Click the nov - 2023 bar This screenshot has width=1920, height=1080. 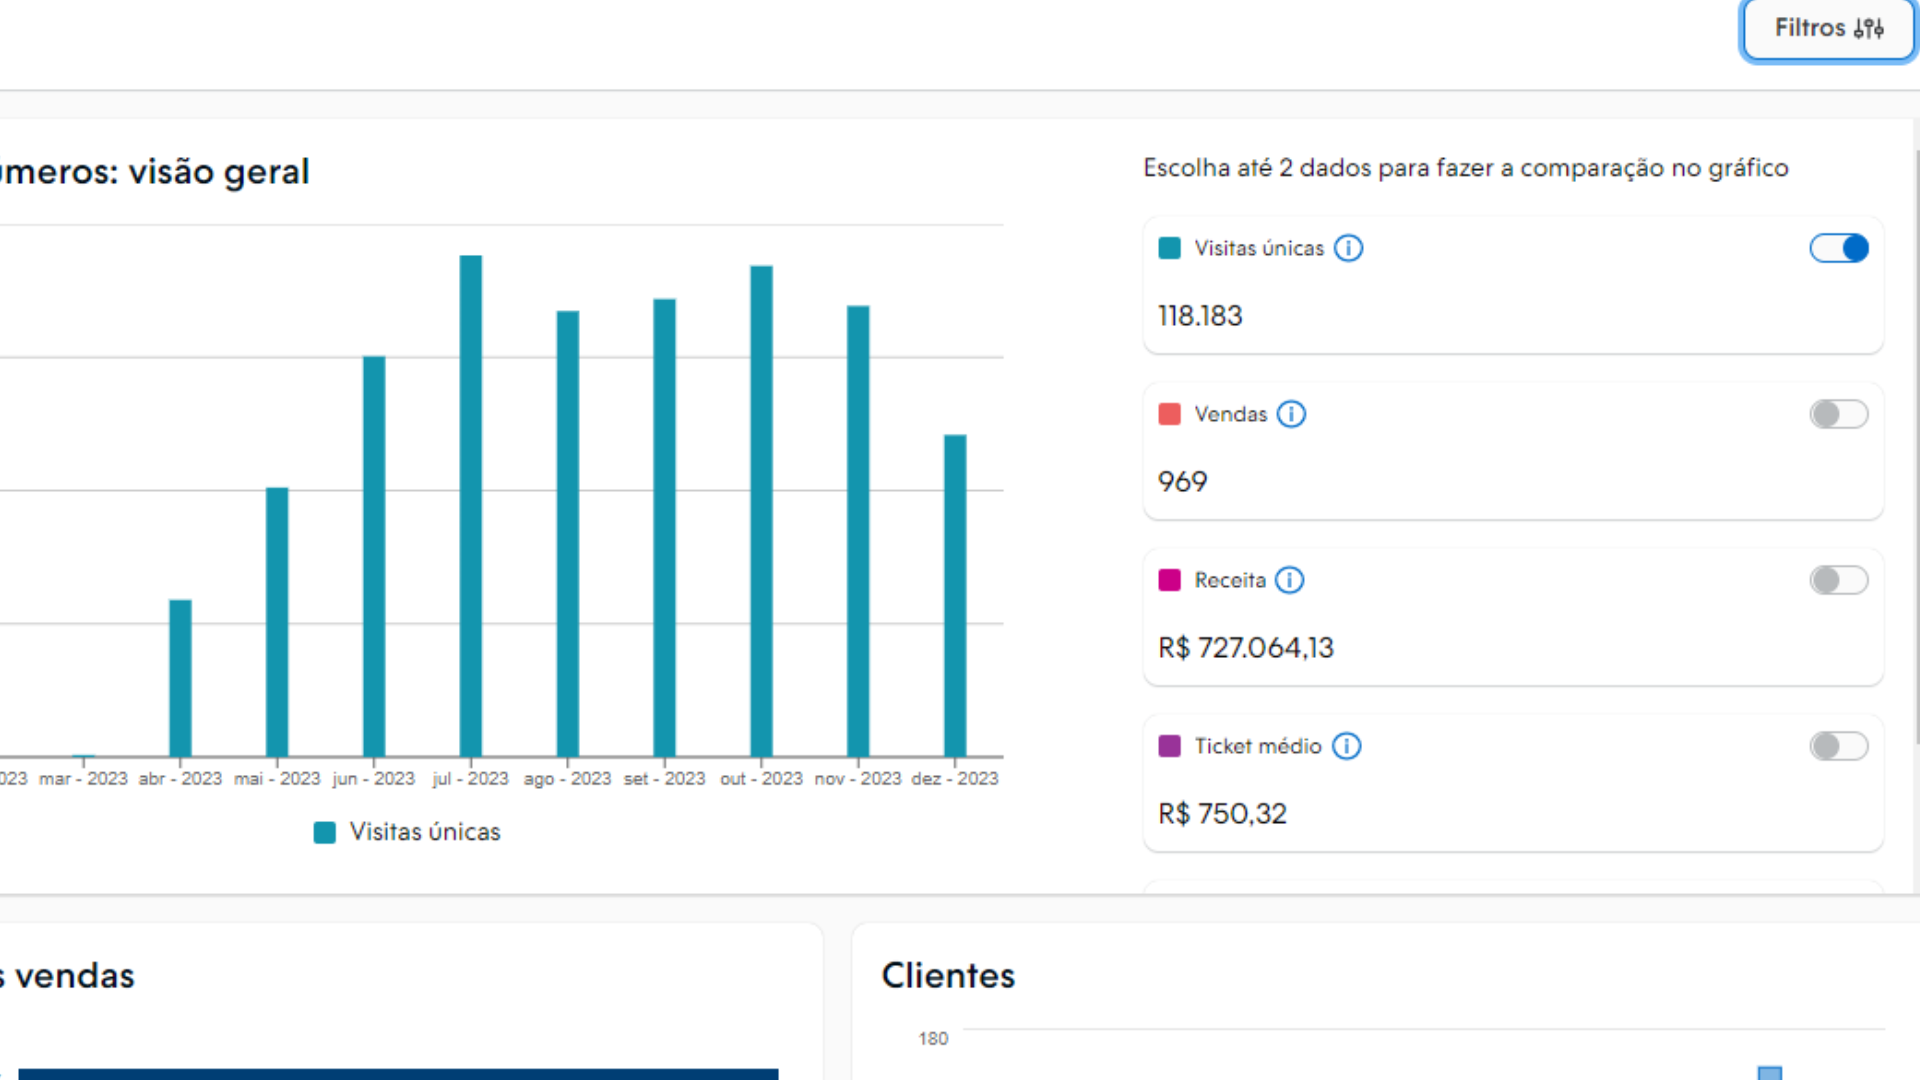[858, 531]
